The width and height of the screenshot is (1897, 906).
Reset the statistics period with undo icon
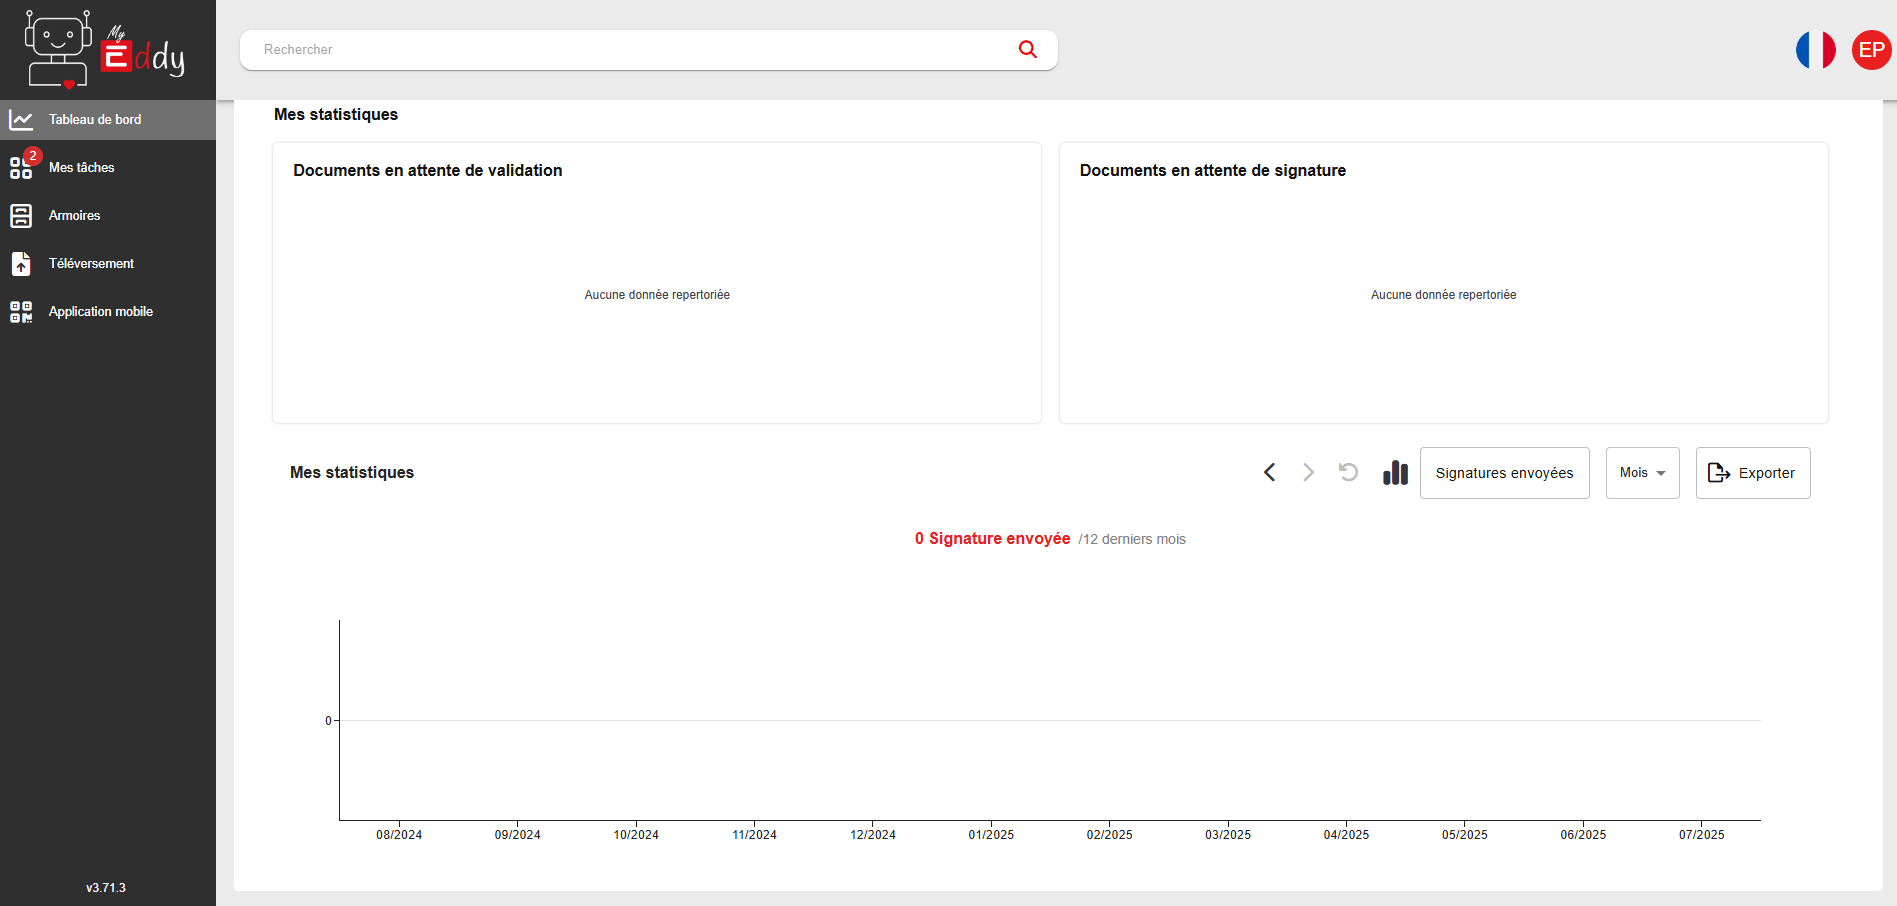tap(1348, 472)
